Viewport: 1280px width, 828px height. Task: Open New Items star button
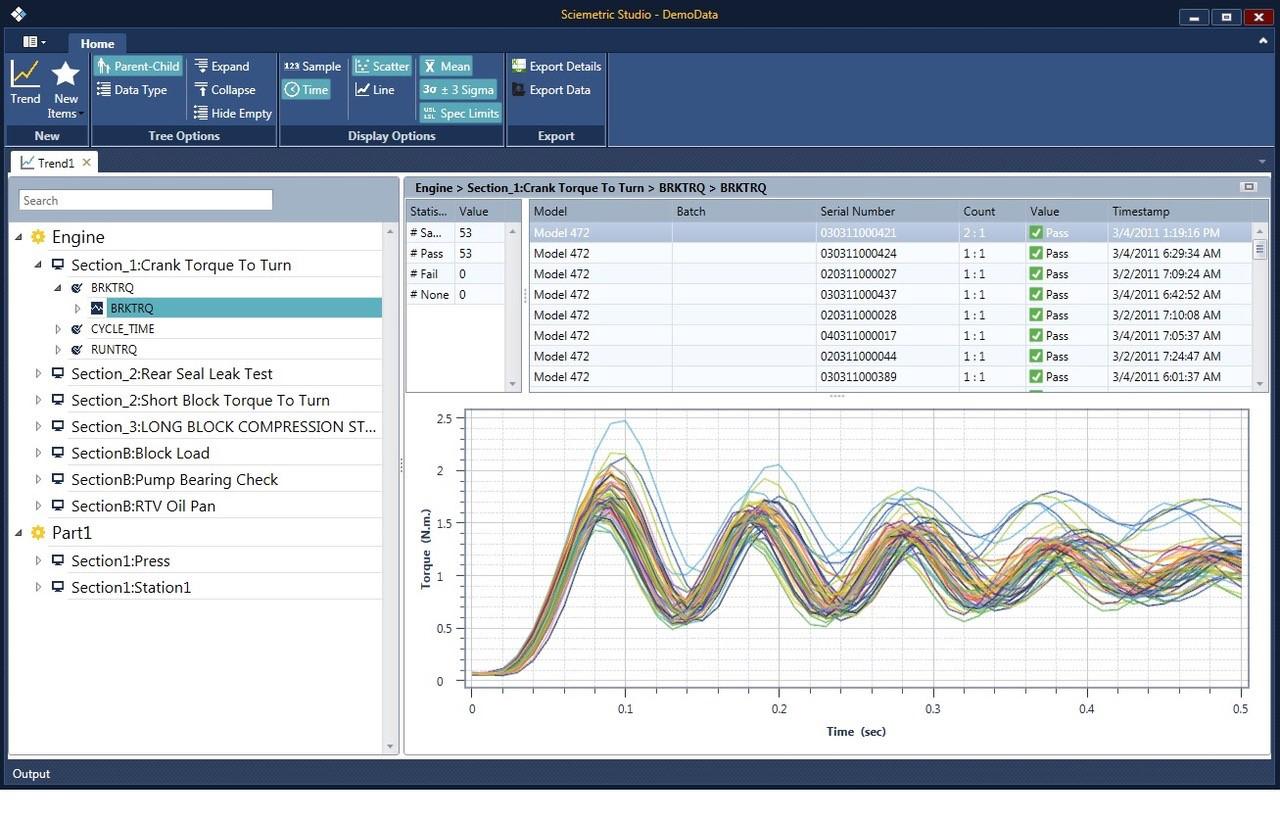(x=65, y=88)
